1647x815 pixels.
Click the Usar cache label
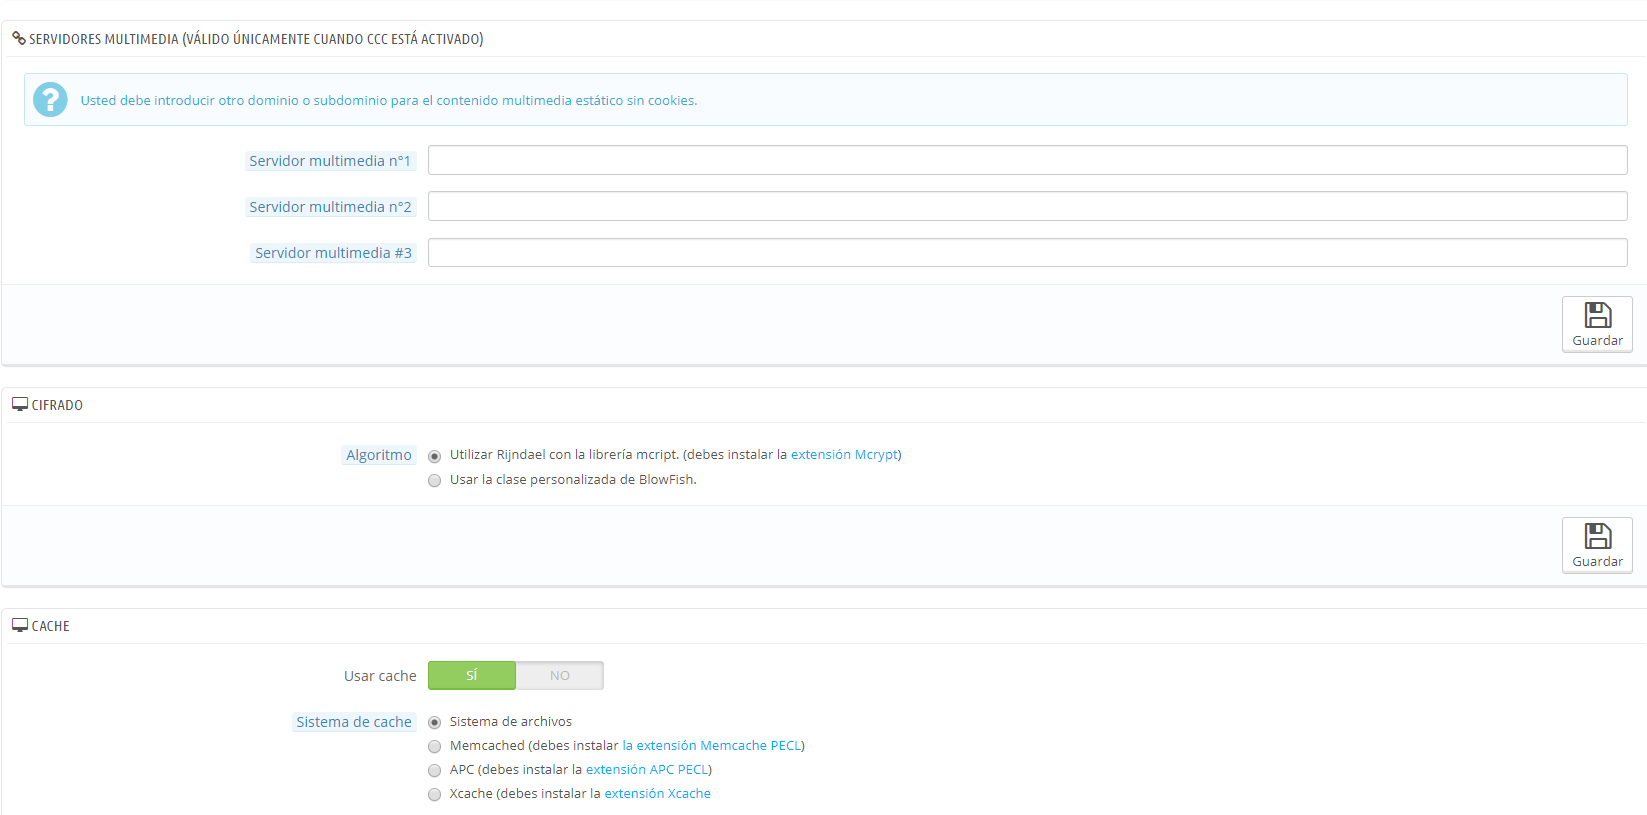pyautogui.click(x=380, y=676)
